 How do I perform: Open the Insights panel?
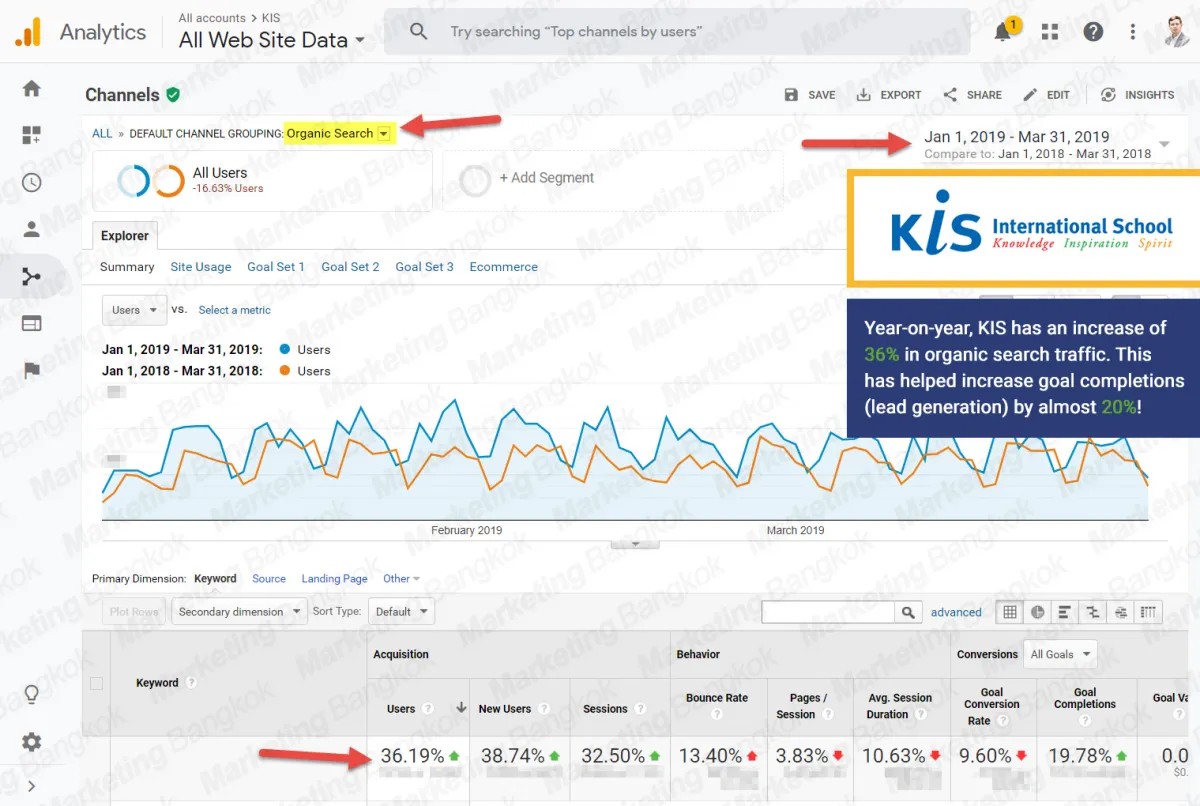coord(1138,95)
